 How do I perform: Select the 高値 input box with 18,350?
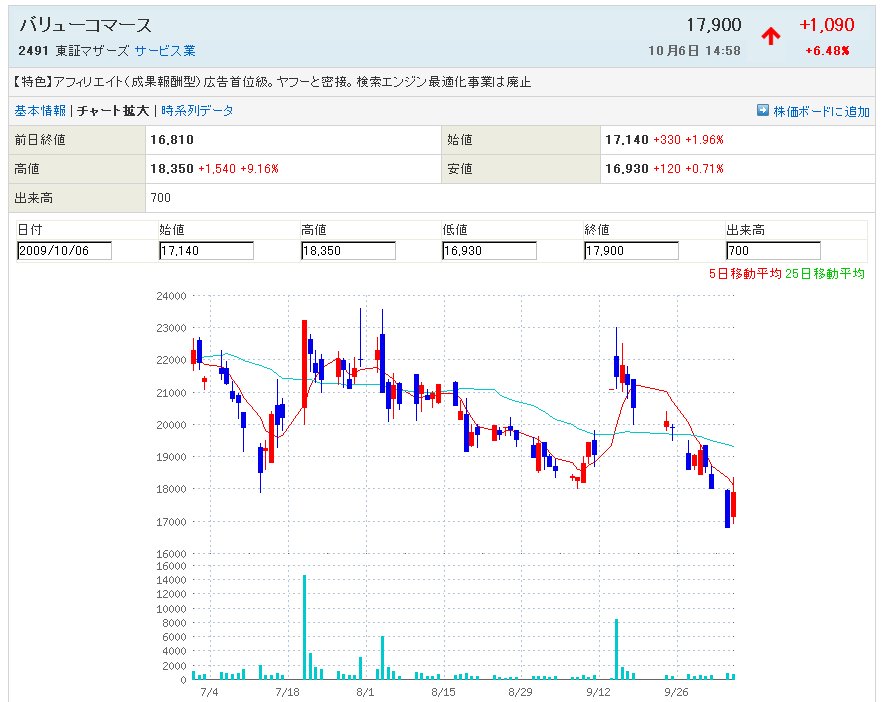tap(348, 250)
